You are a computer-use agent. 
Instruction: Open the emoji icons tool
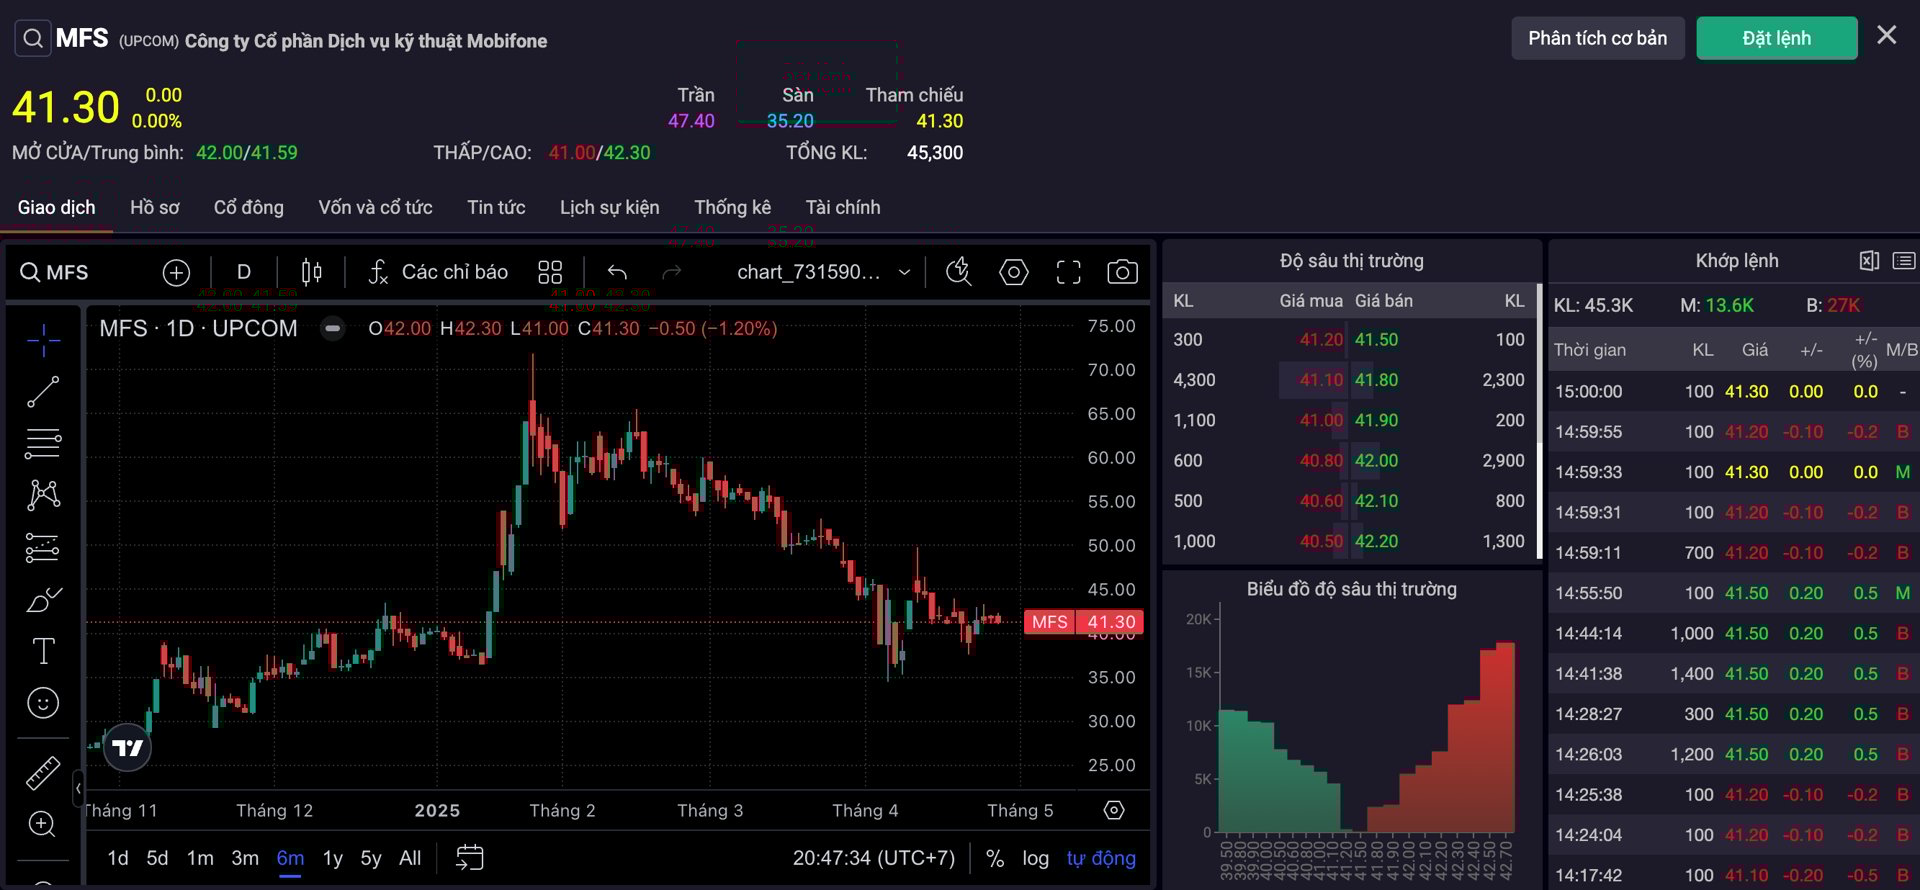(43, 703)
